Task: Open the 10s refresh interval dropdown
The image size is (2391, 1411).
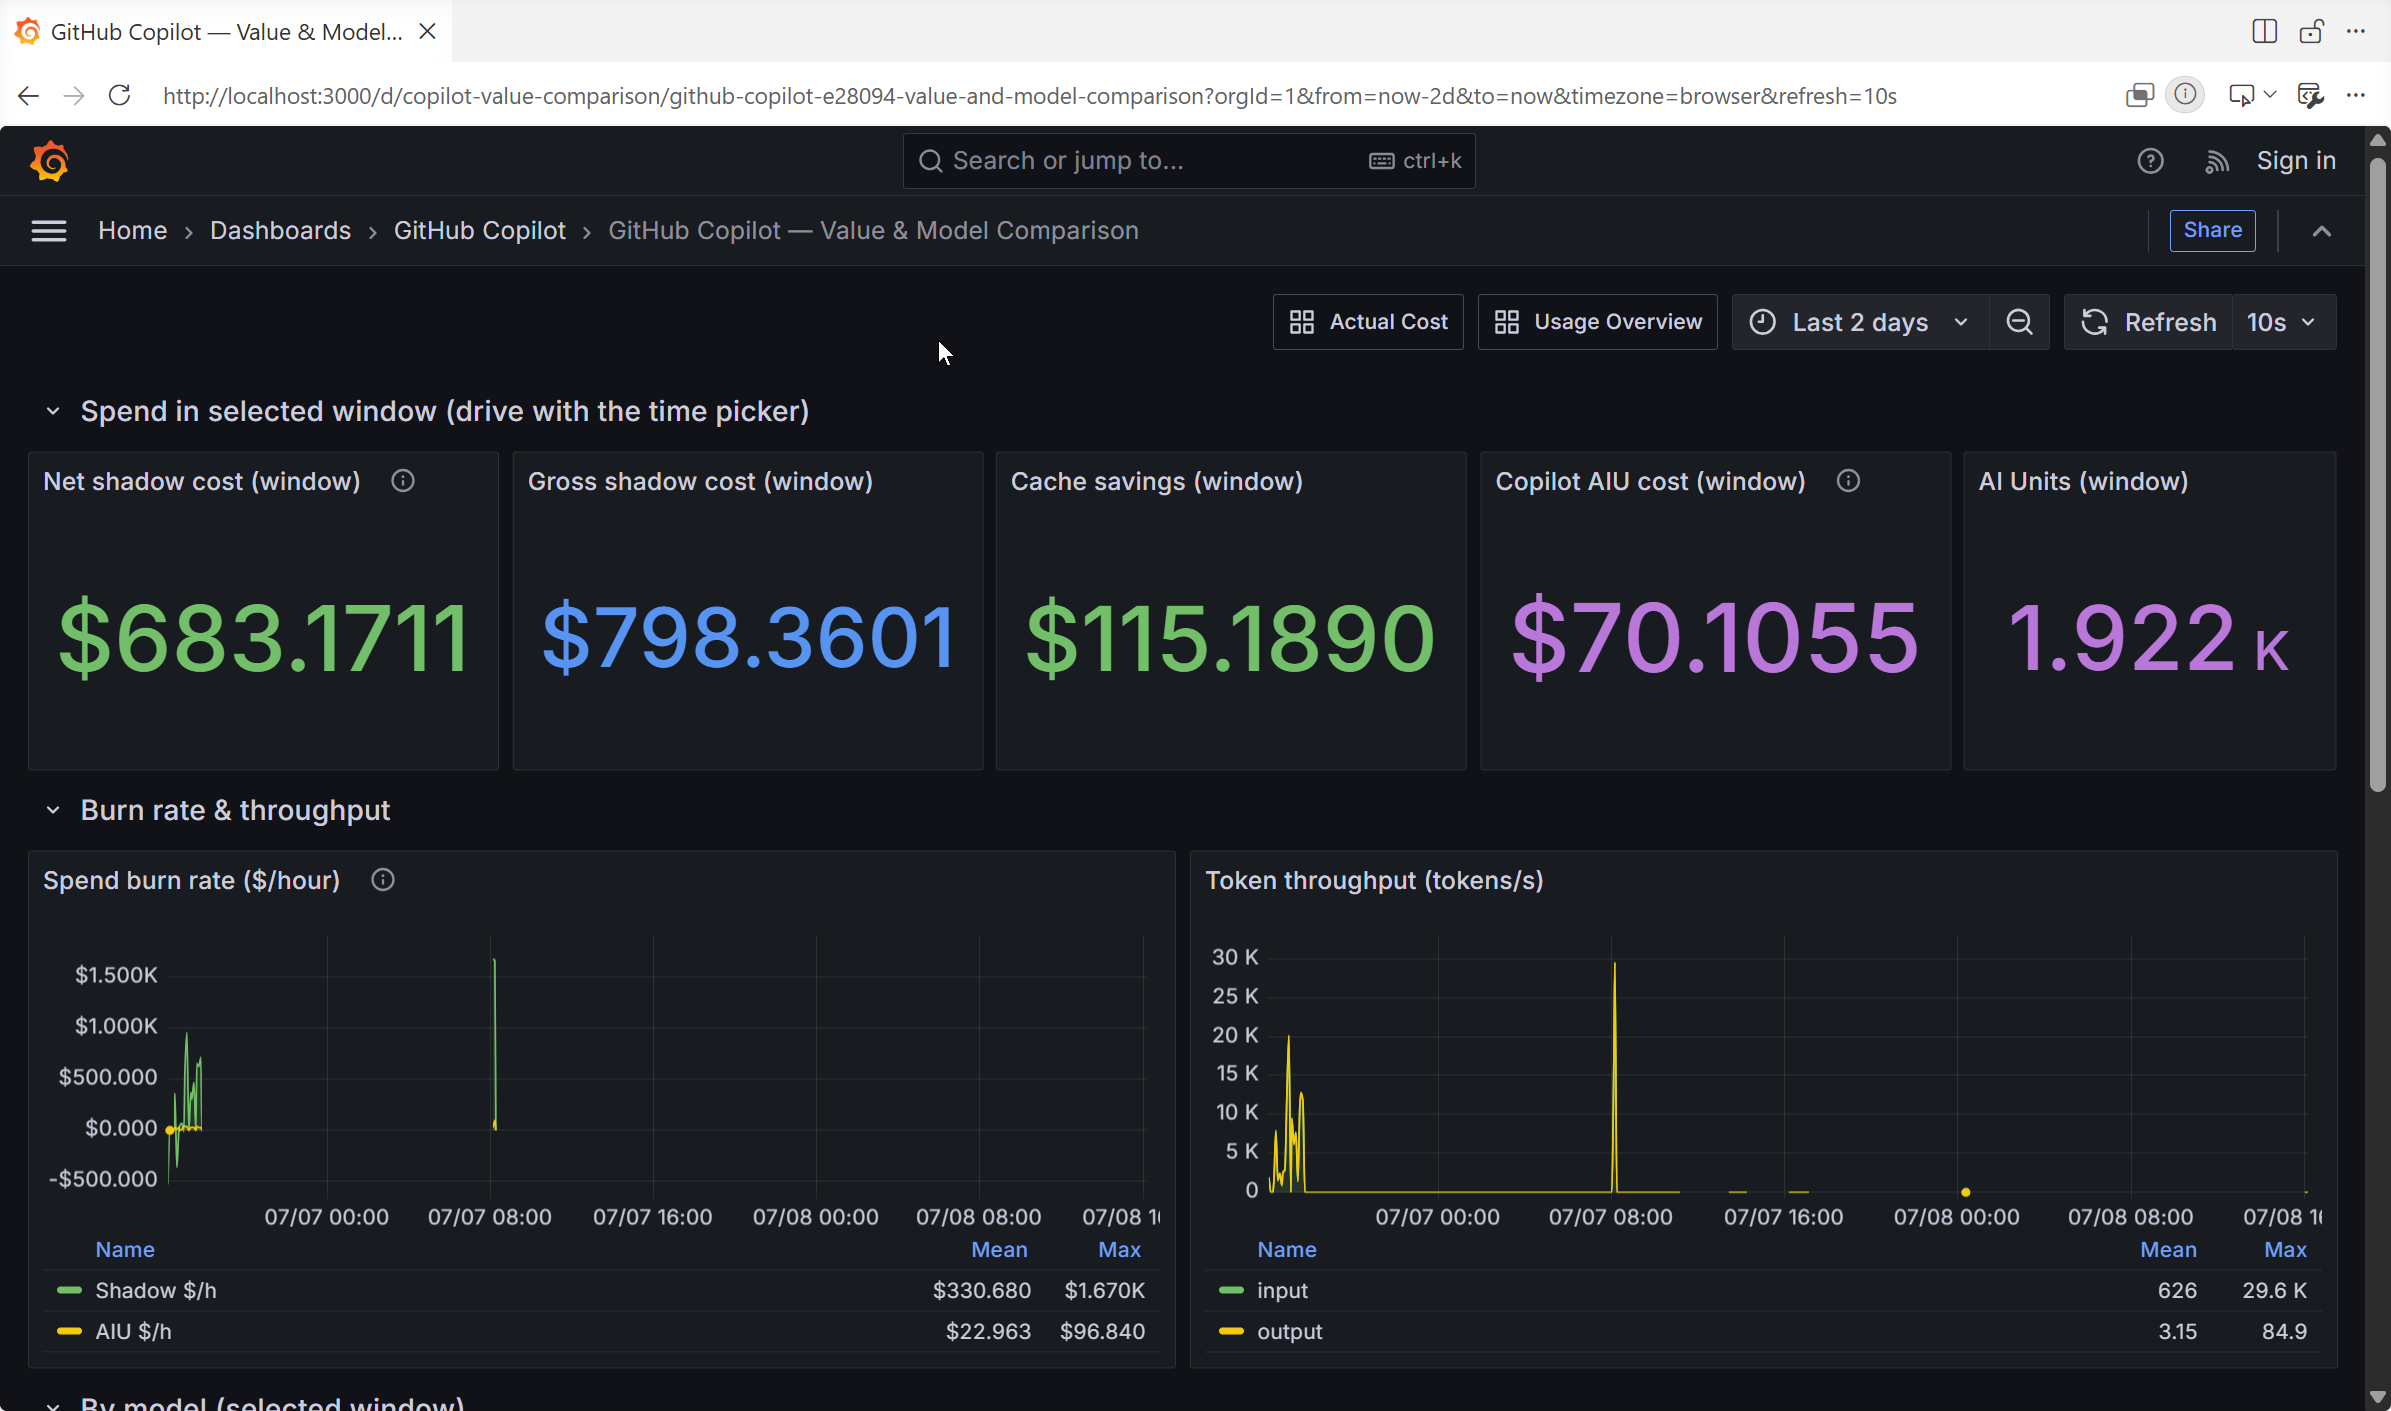Action: coord(2283,322)
